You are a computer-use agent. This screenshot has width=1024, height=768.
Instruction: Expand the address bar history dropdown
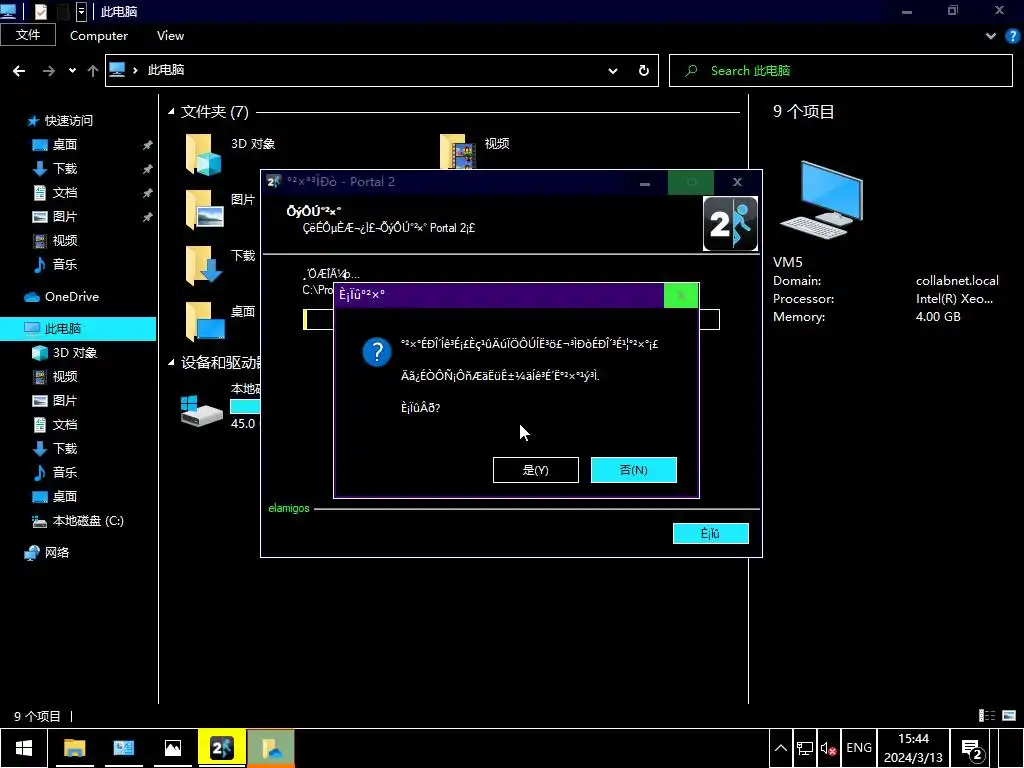pyautogui.click(x=613, y=71)
